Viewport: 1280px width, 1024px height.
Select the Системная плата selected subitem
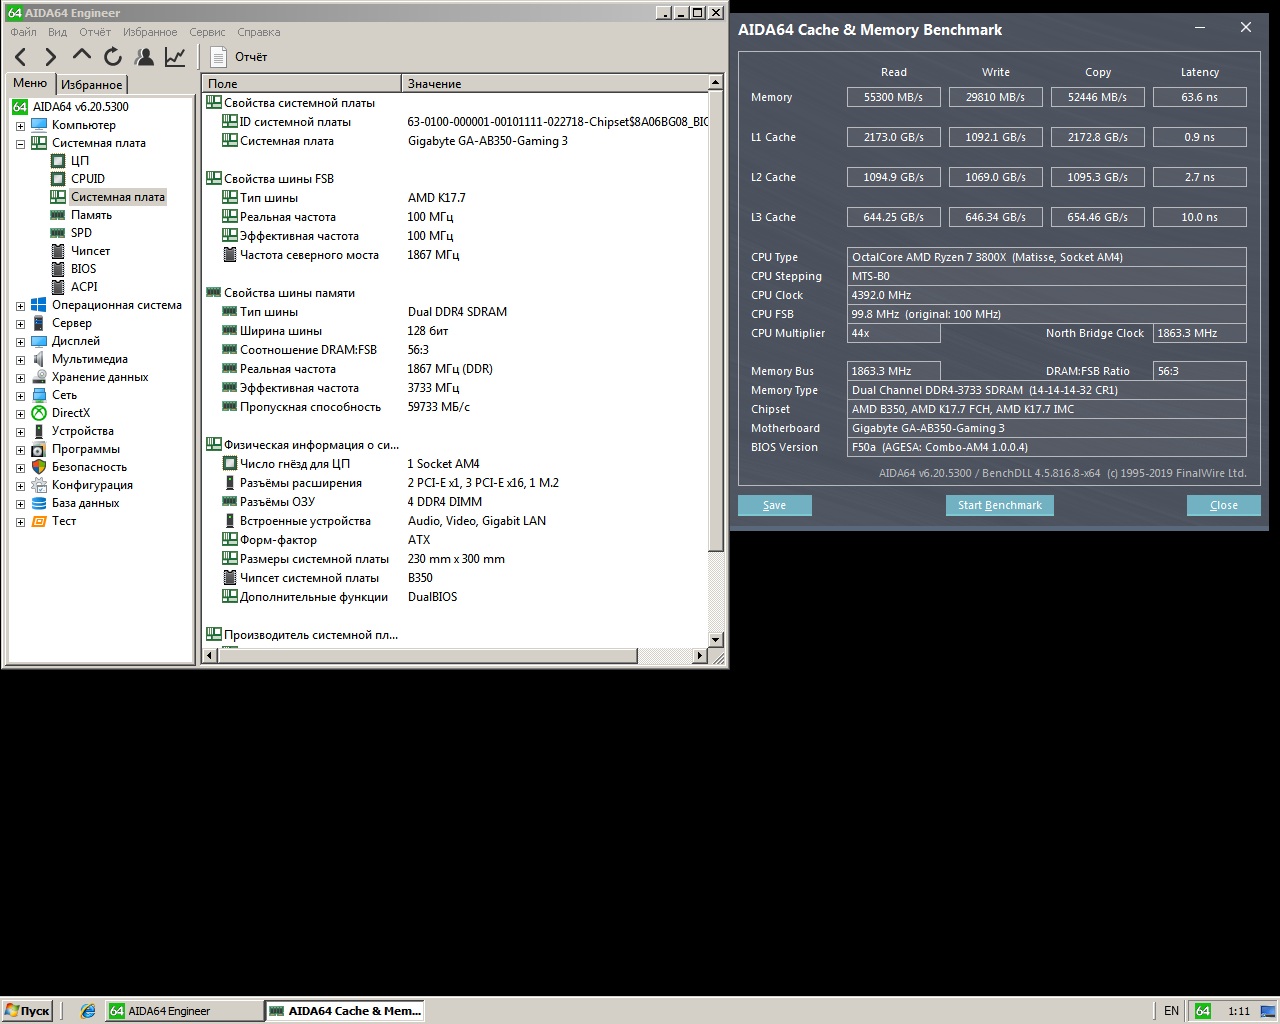(117, 197)
